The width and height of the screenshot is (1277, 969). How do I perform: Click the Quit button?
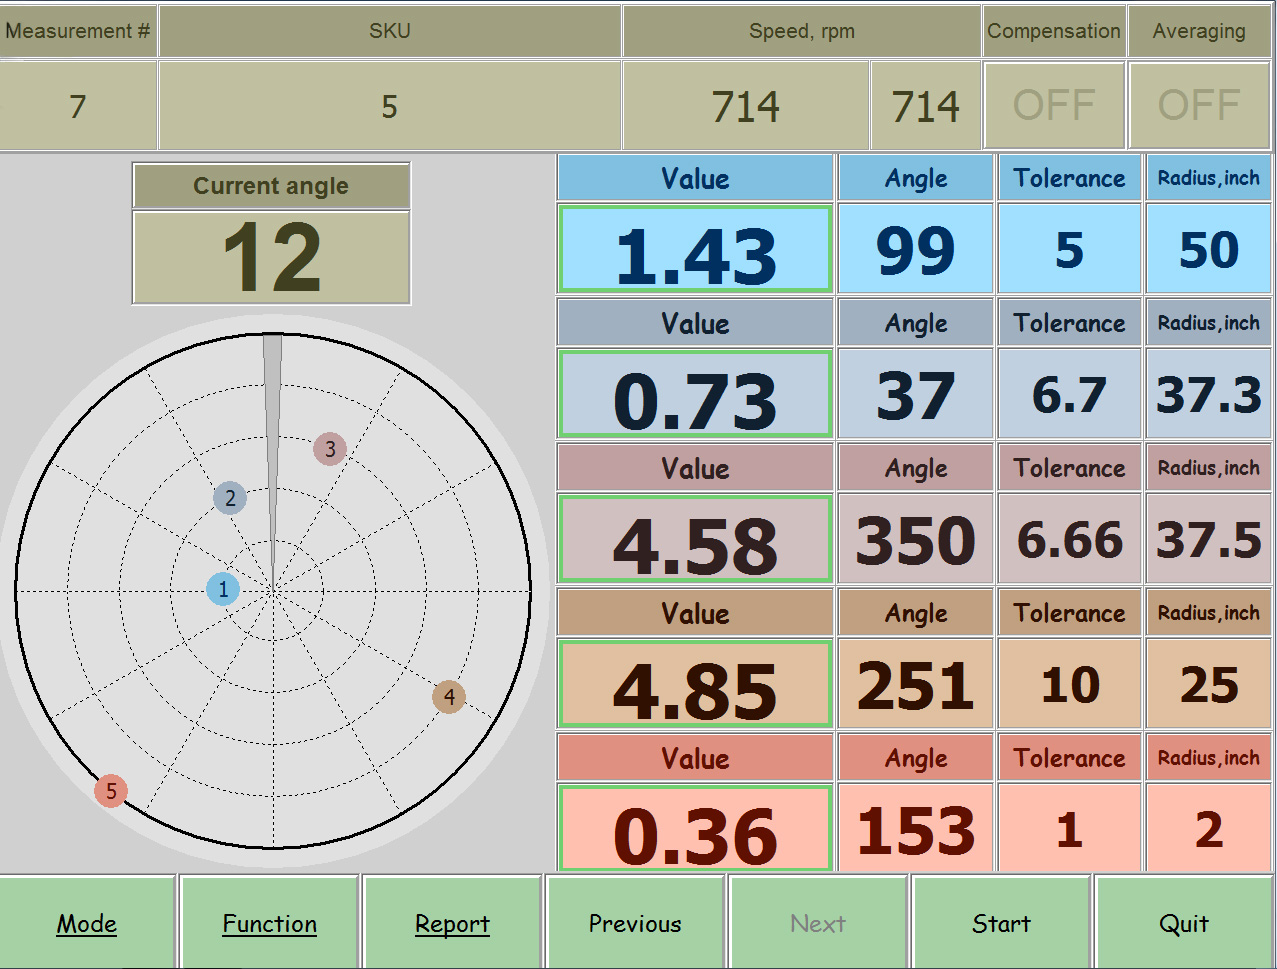click(x=1184, y=923)
